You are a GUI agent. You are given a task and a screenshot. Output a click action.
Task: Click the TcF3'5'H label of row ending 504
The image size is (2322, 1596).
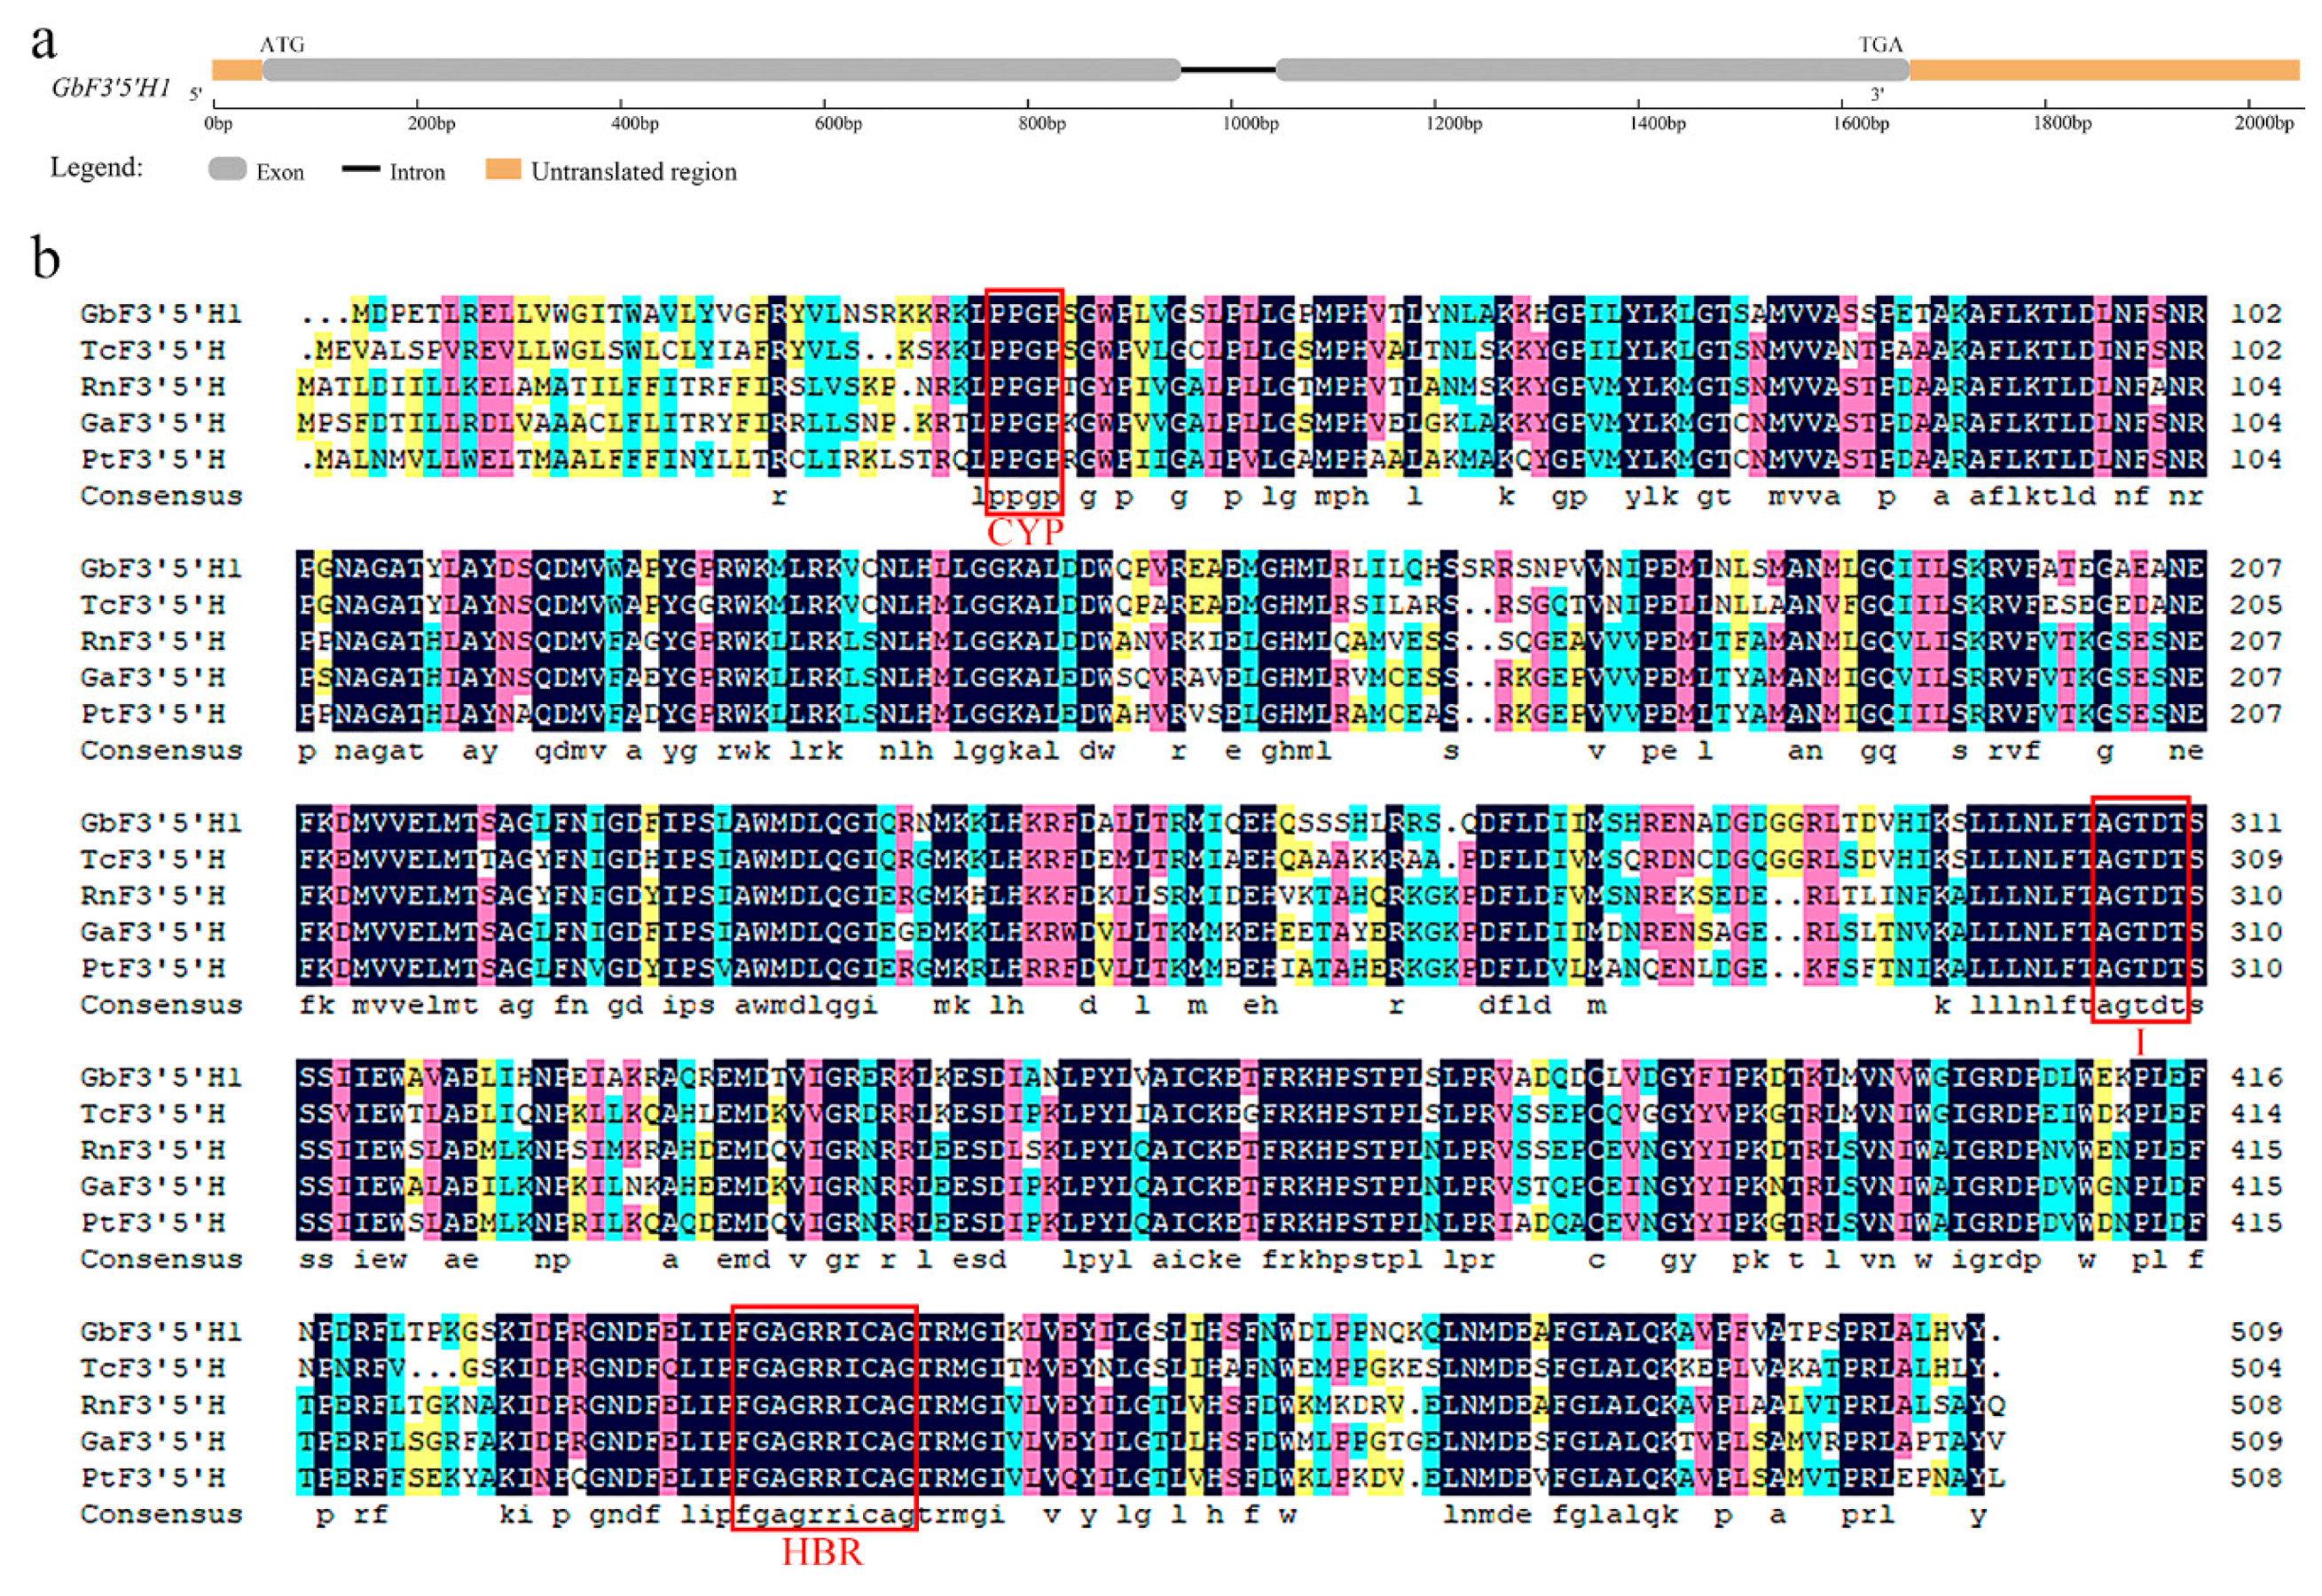click(152, 1368)
